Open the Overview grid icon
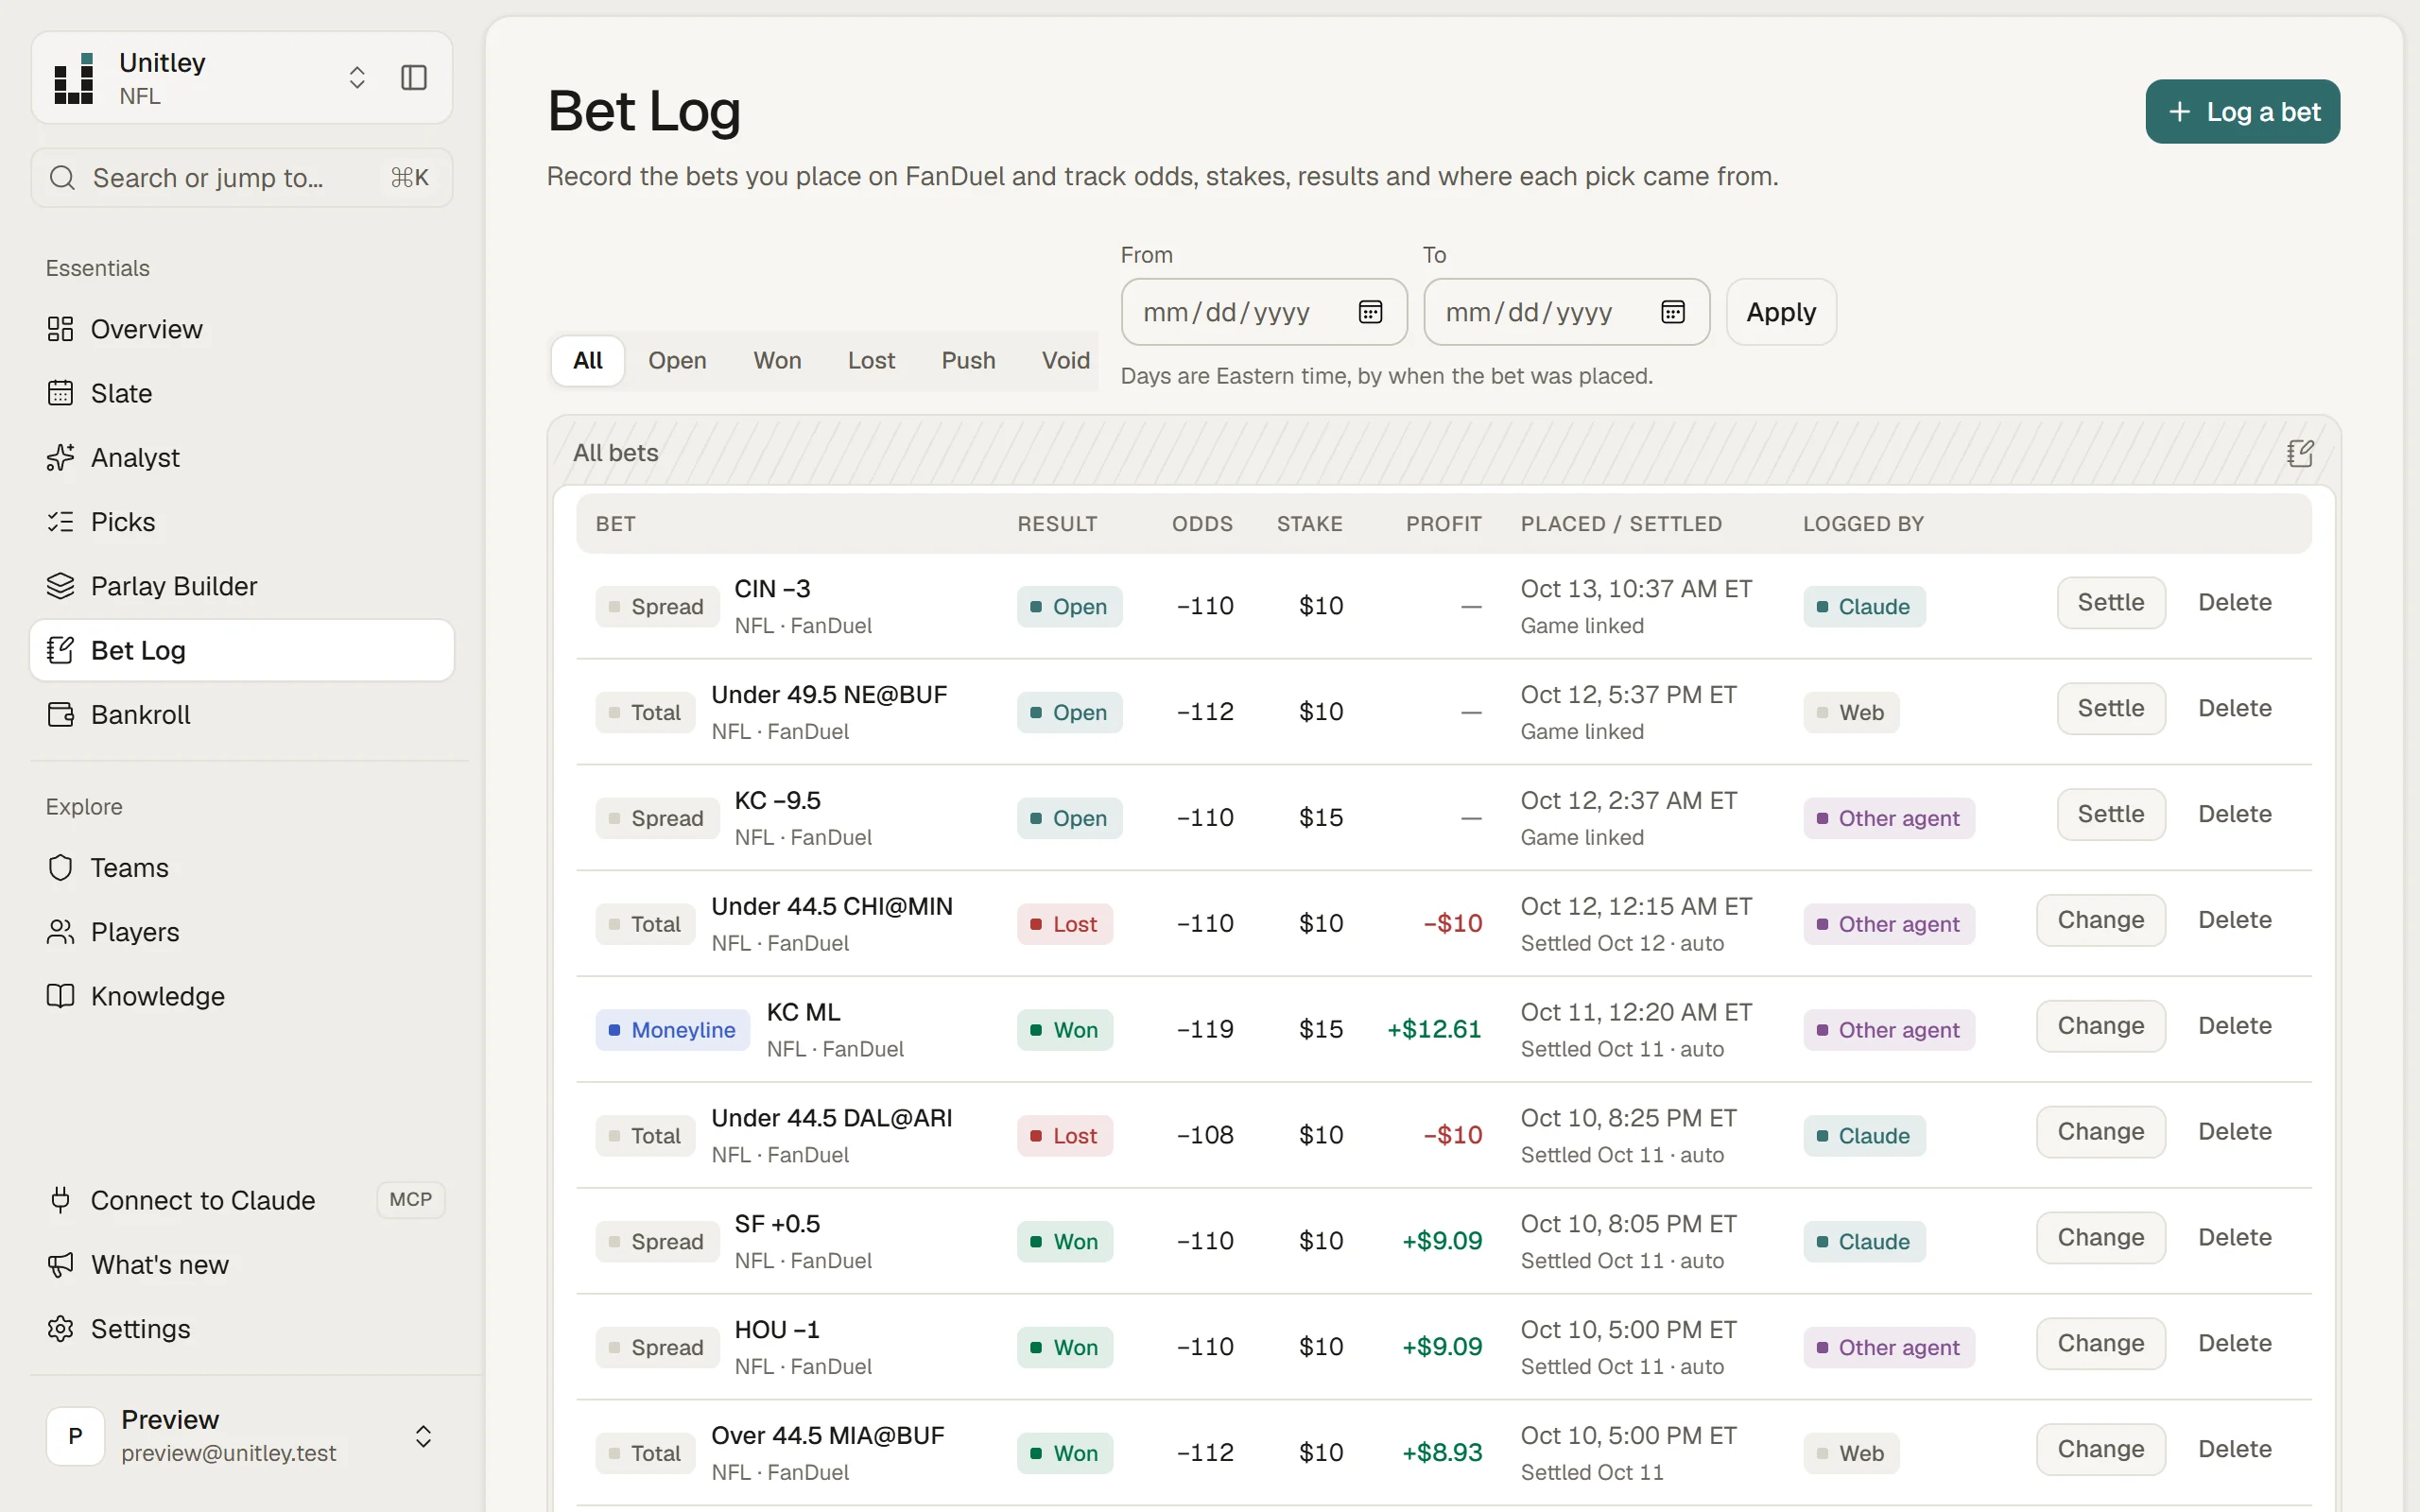Image resolution: width=2420 pixels, height=1512 pixels. [x=60, y=329]
